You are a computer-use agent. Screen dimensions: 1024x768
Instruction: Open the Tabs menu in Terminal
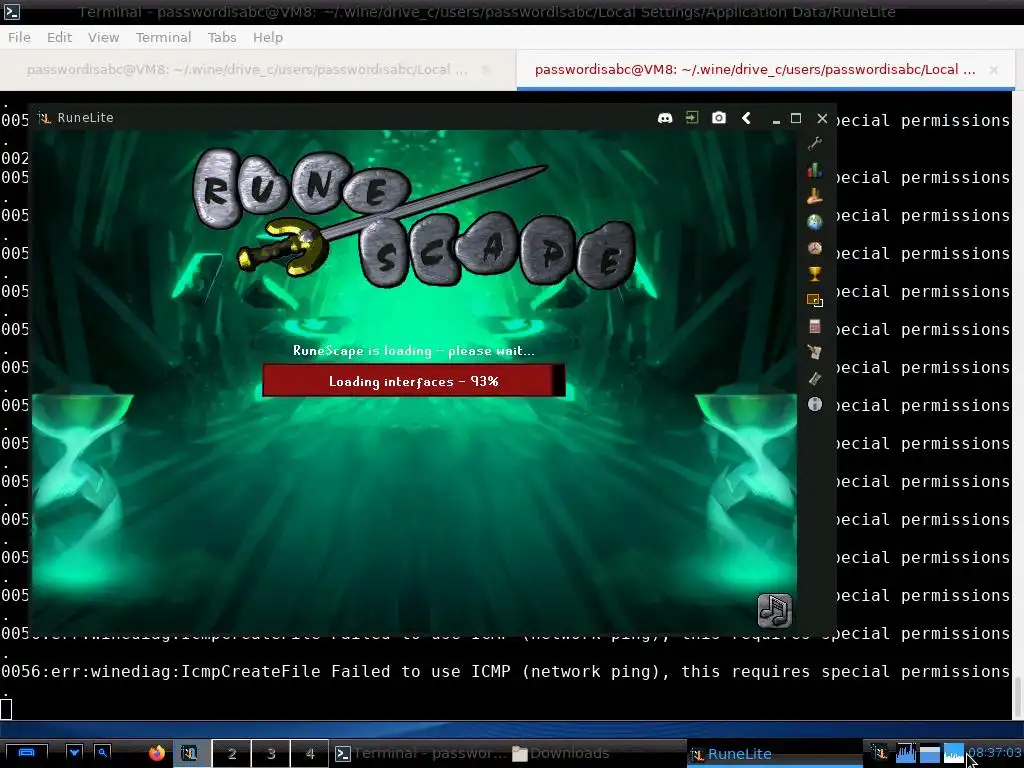tap(222, 37)
